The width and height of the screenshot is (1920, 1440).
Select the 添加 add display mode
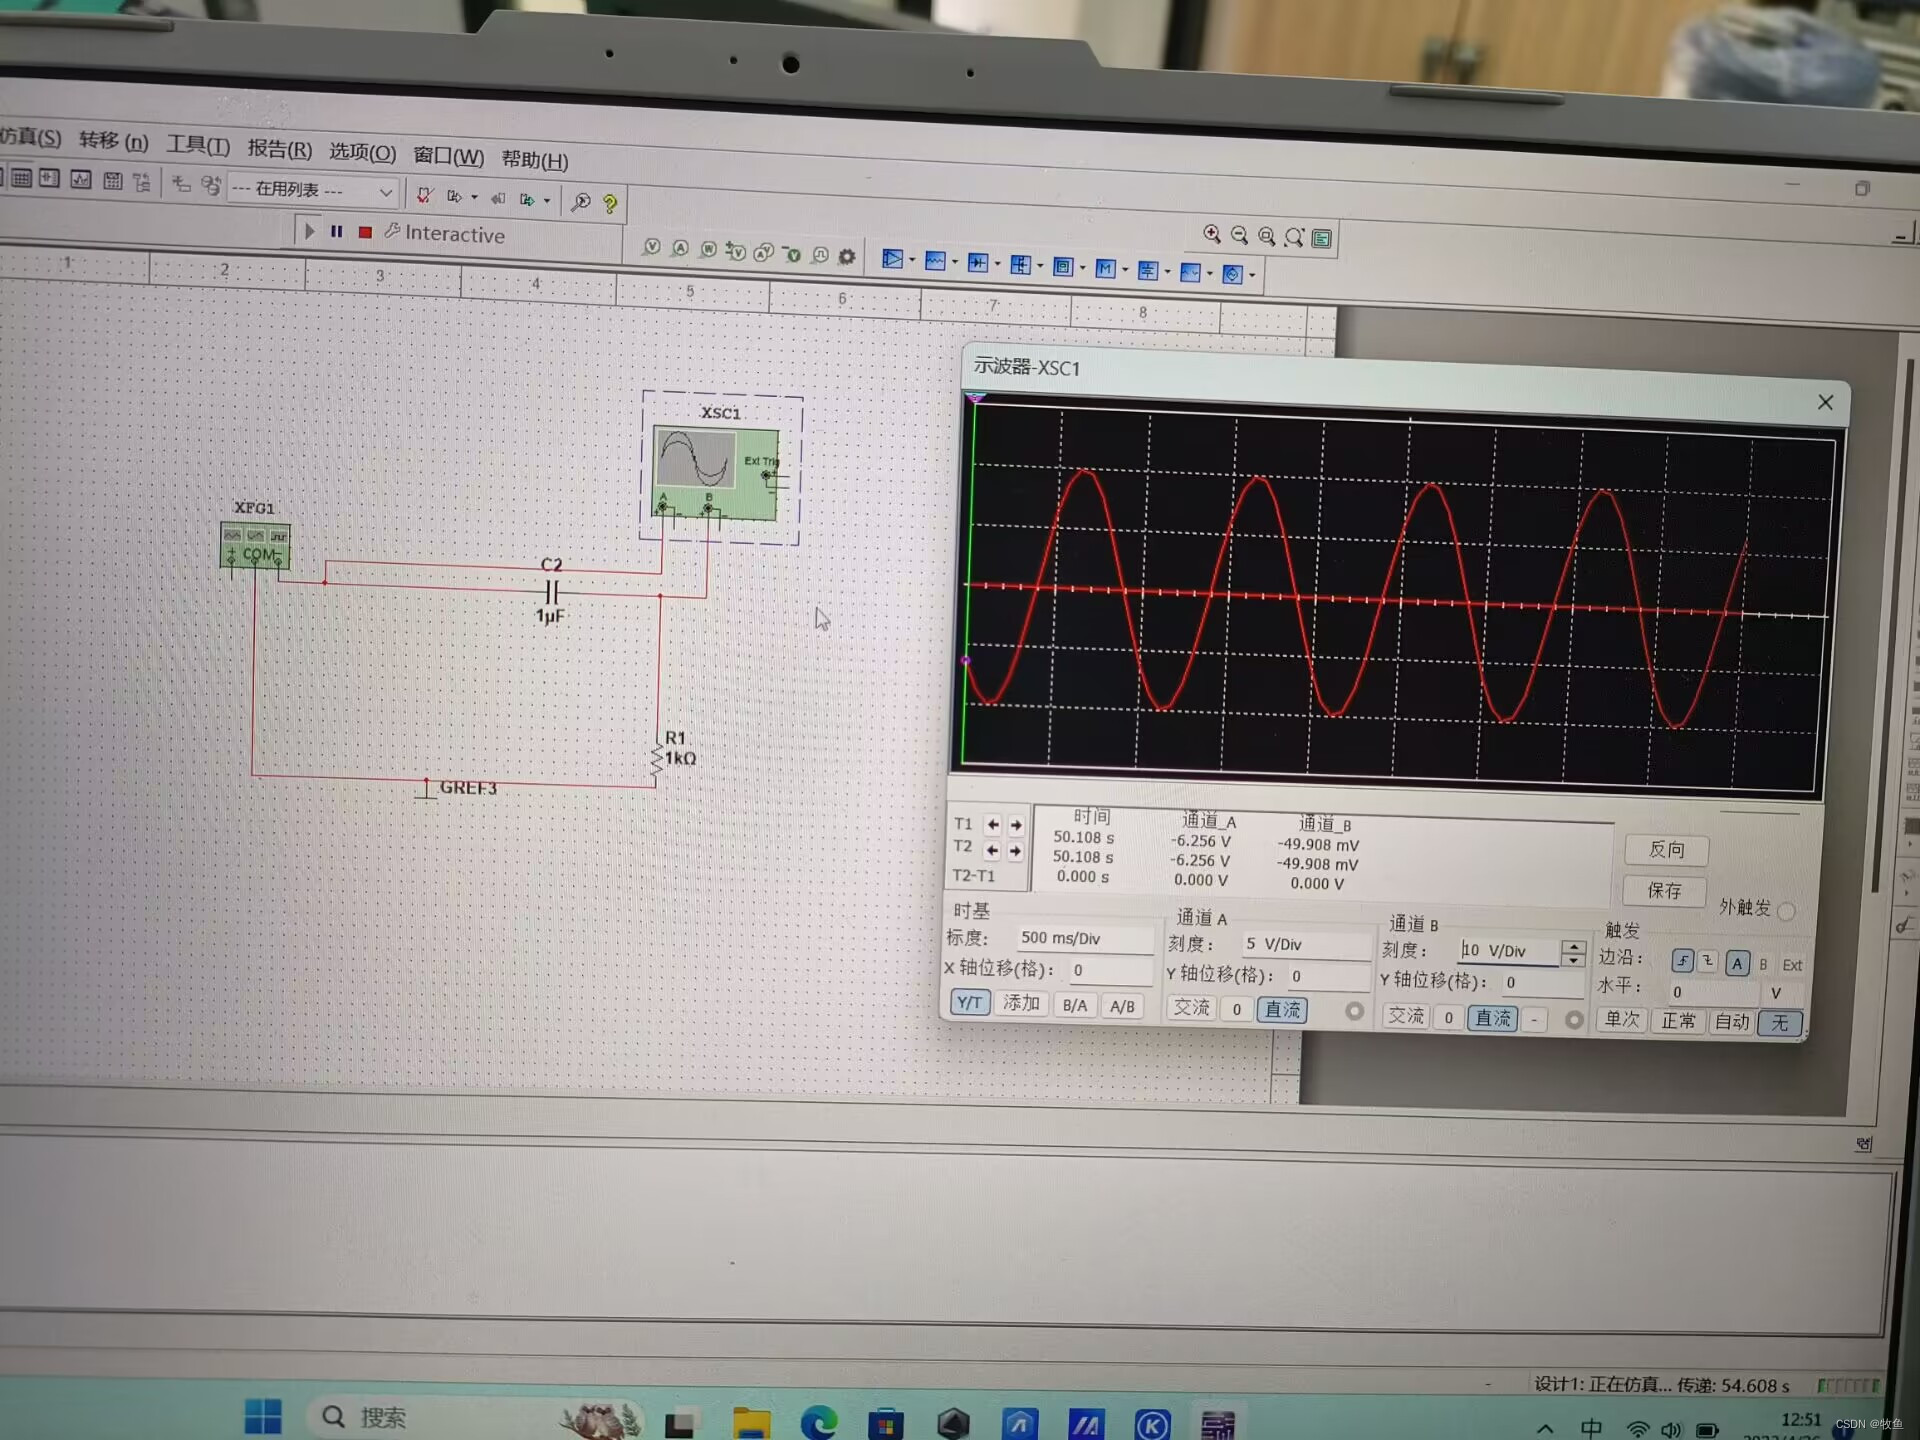click(x=1021, y=1003)
